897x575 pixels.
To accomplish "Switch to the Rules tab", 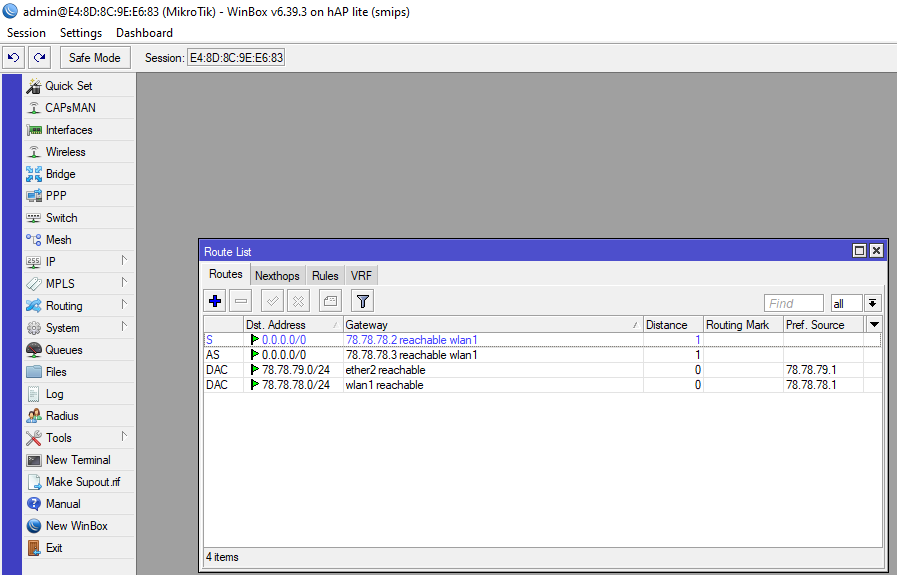I will tap(325, 276).
